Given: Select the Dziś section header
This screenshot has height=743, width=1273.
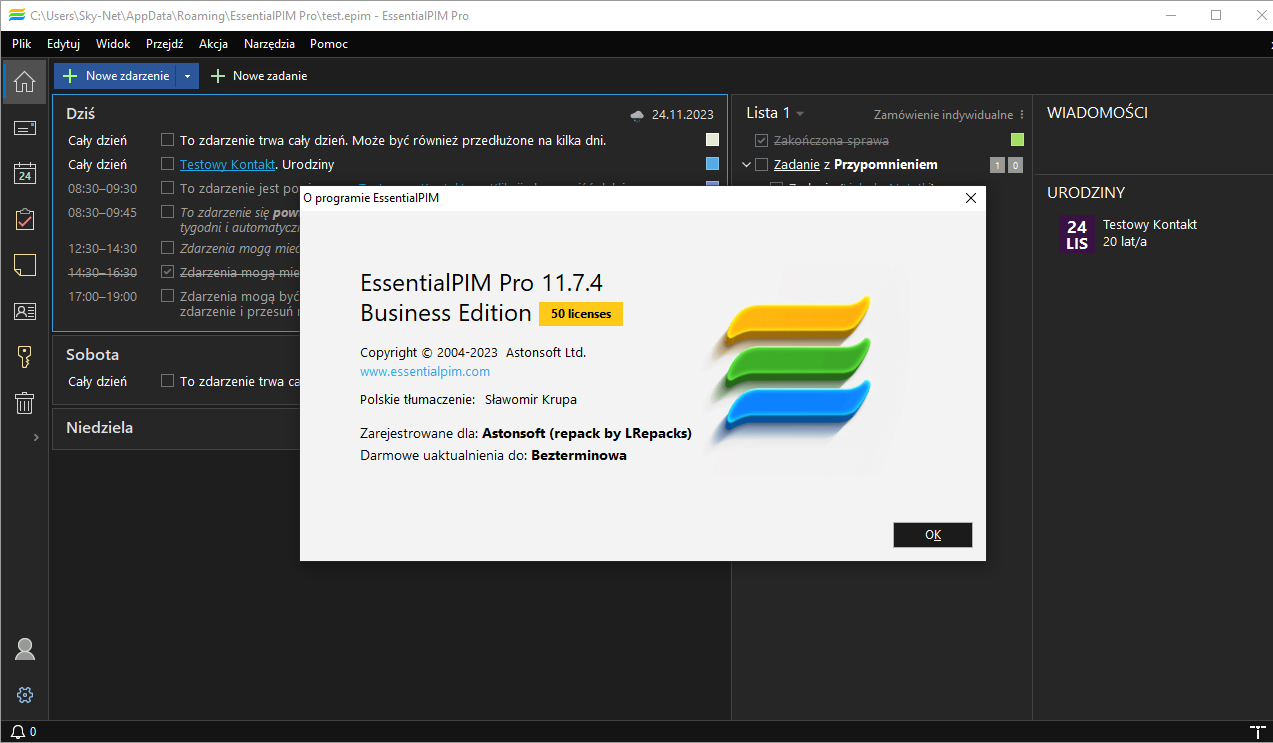Looking at the screenshot, I should click(x=81, y=114).
